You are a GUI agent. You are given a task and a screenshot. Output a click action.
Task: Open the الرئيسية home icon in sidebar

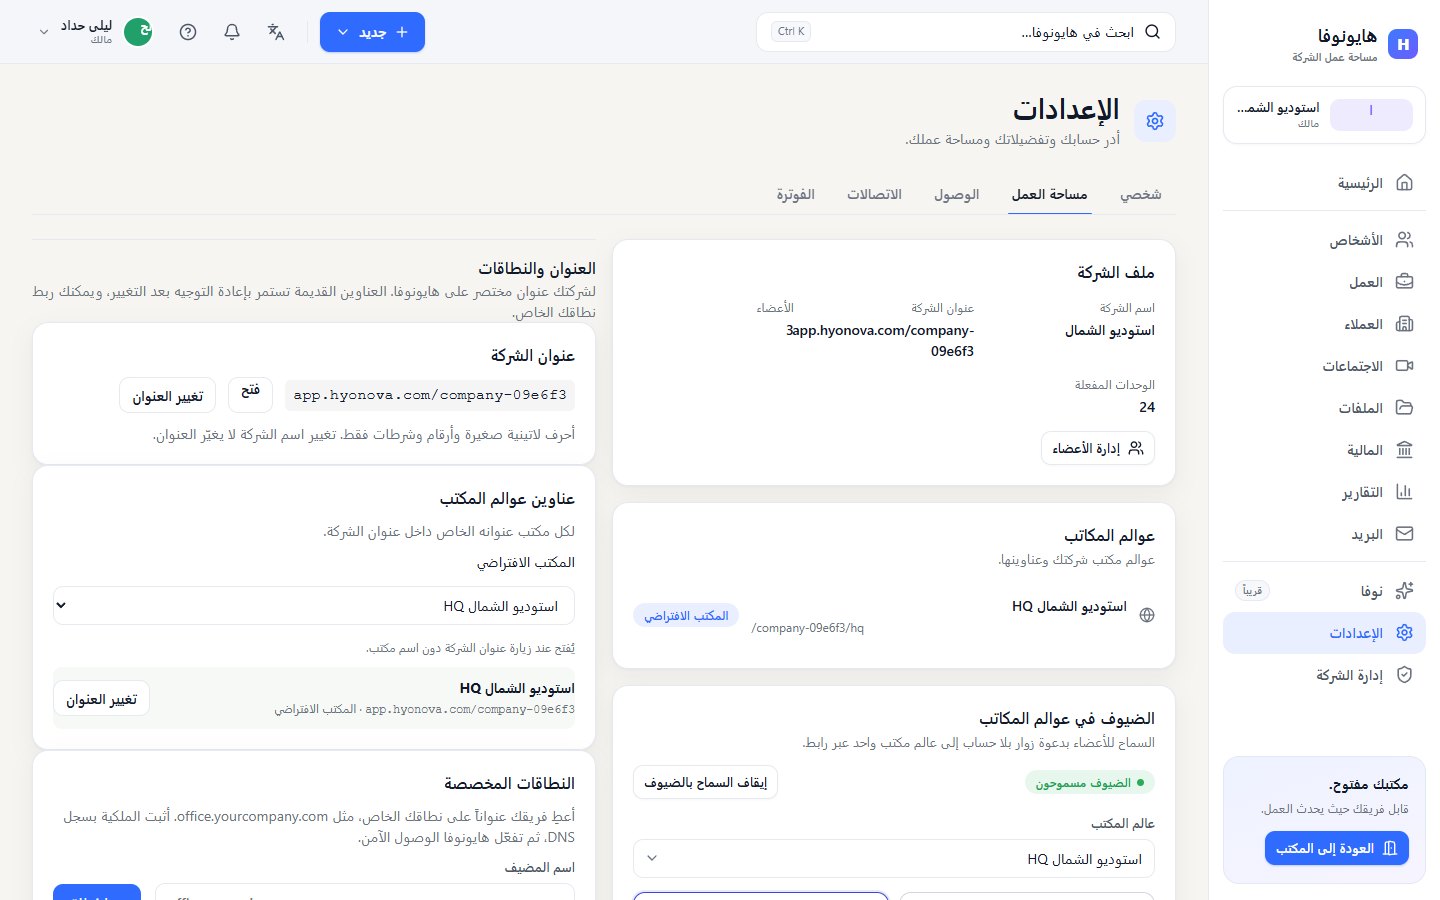pyautogui.click(x=1404, y=183)
